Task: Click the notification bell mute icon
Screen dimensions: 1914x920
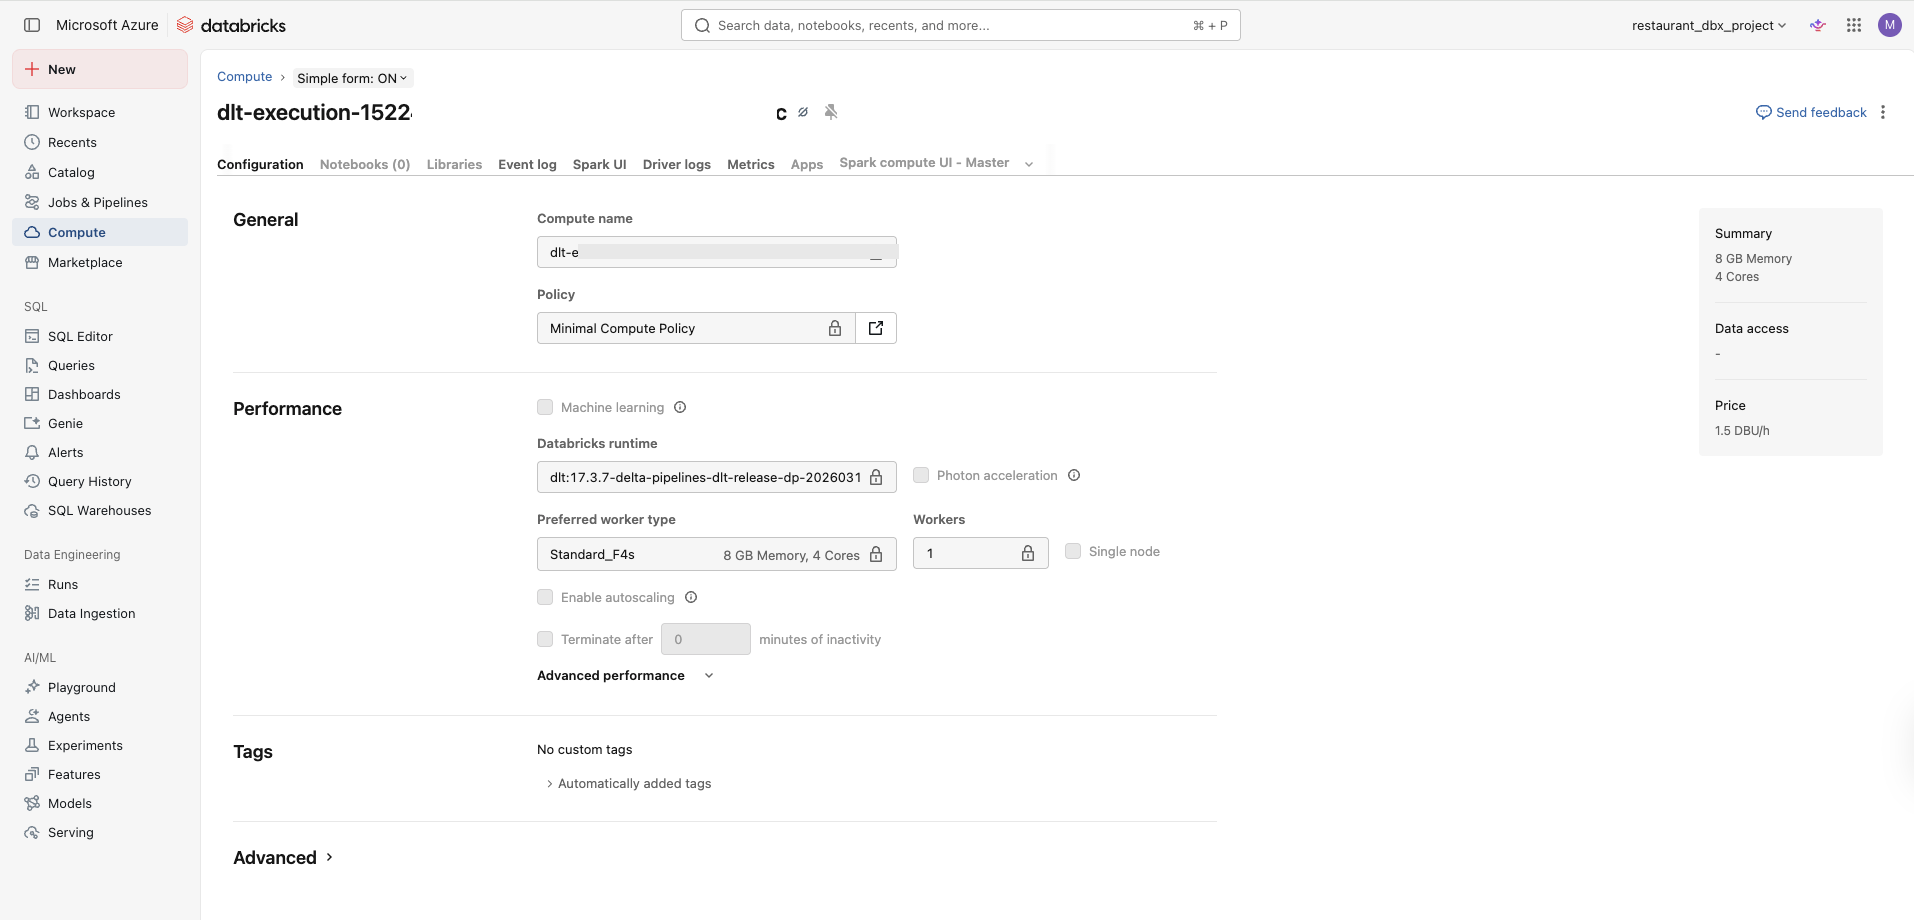Action: point(831,112)
